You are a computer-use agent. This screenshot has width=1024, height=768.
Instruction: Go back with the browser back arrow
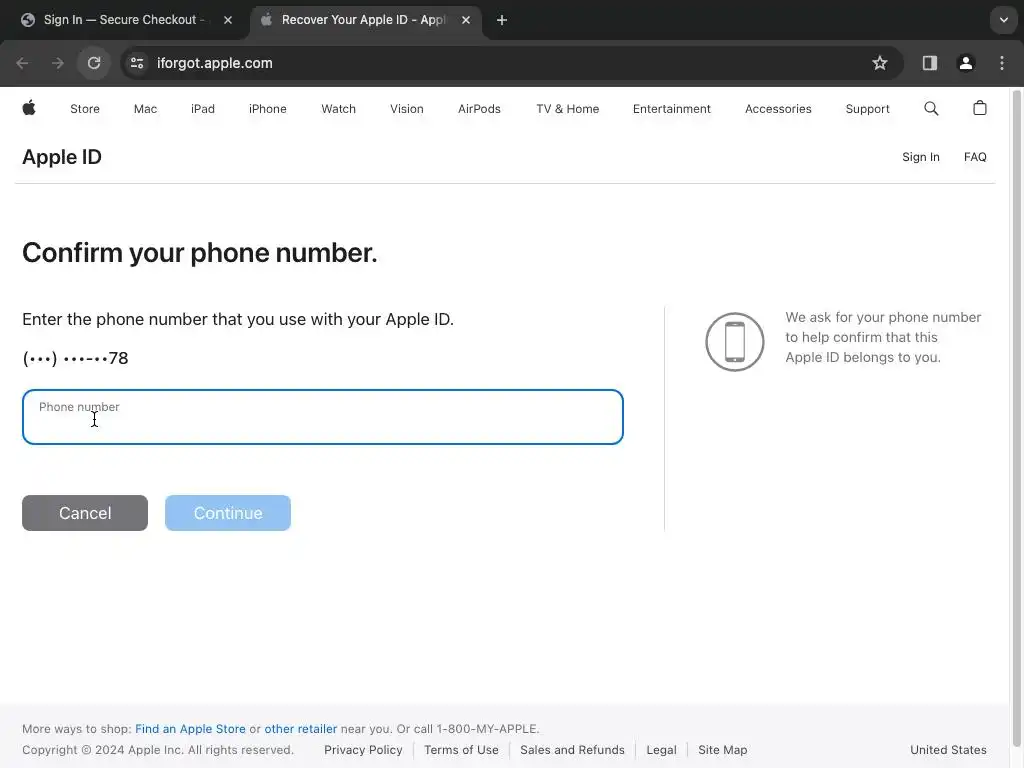22,63
